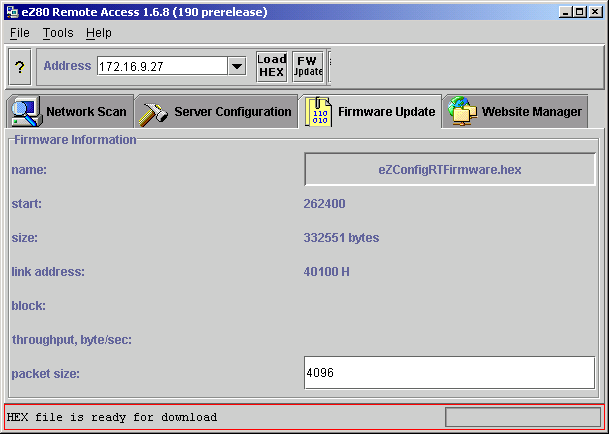Screen dimensions: 609x434
Task: Click the toolbar drag handle beside FW Update
Action: (329, 67)
